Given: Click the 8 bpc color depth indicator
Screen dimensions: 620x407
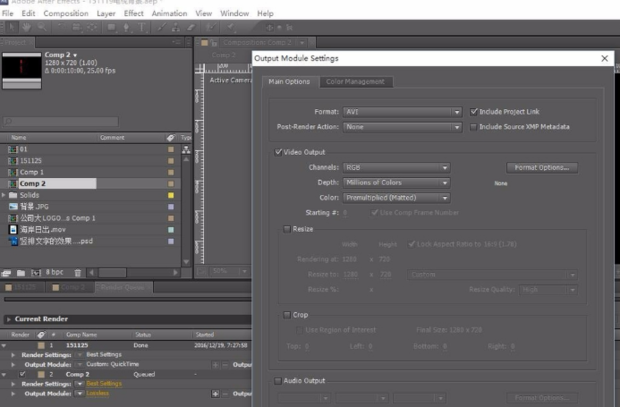Looking at the screenshot, I should (x=55, y=272).
